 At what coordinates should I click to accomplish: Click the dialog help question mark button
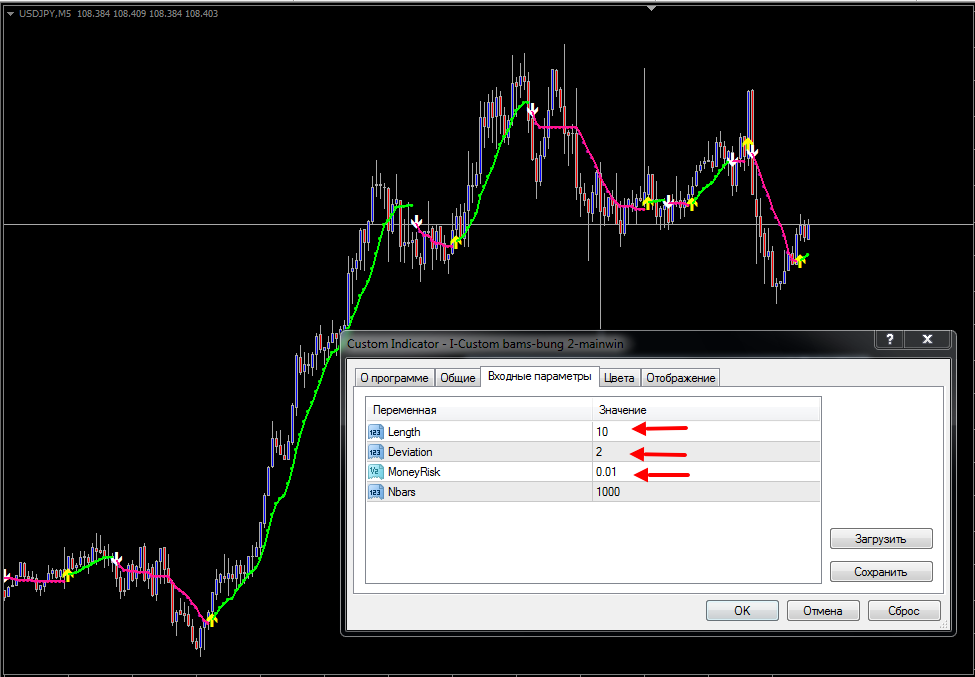tap(889, 339)
